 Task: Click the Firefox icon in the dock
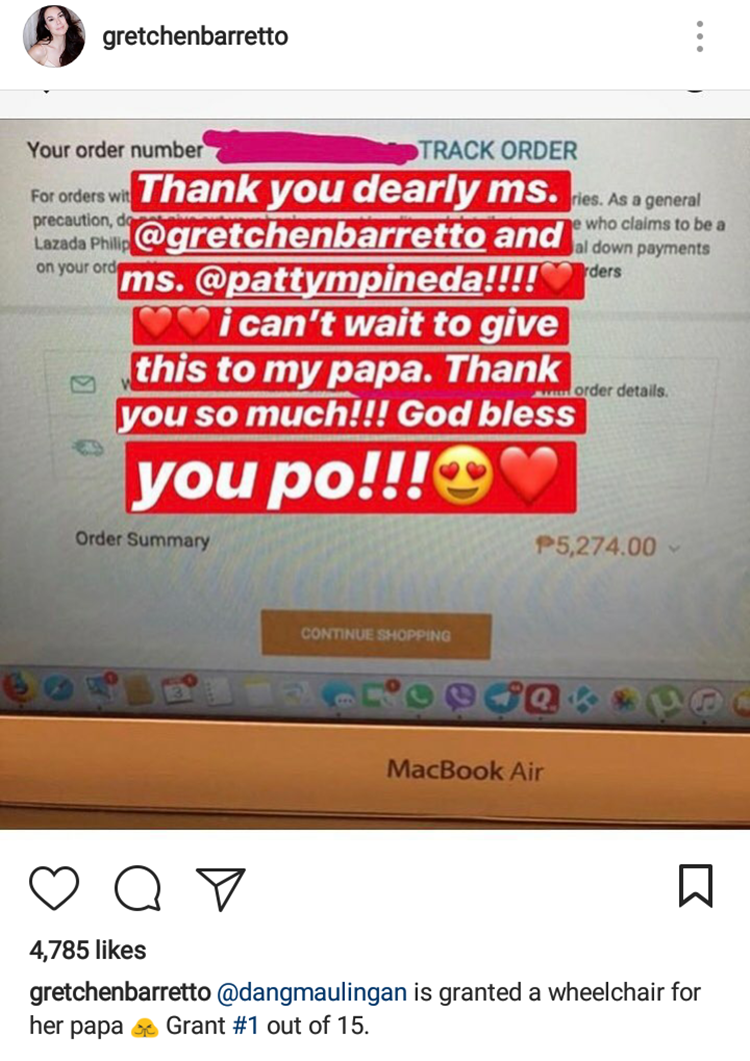18,689
